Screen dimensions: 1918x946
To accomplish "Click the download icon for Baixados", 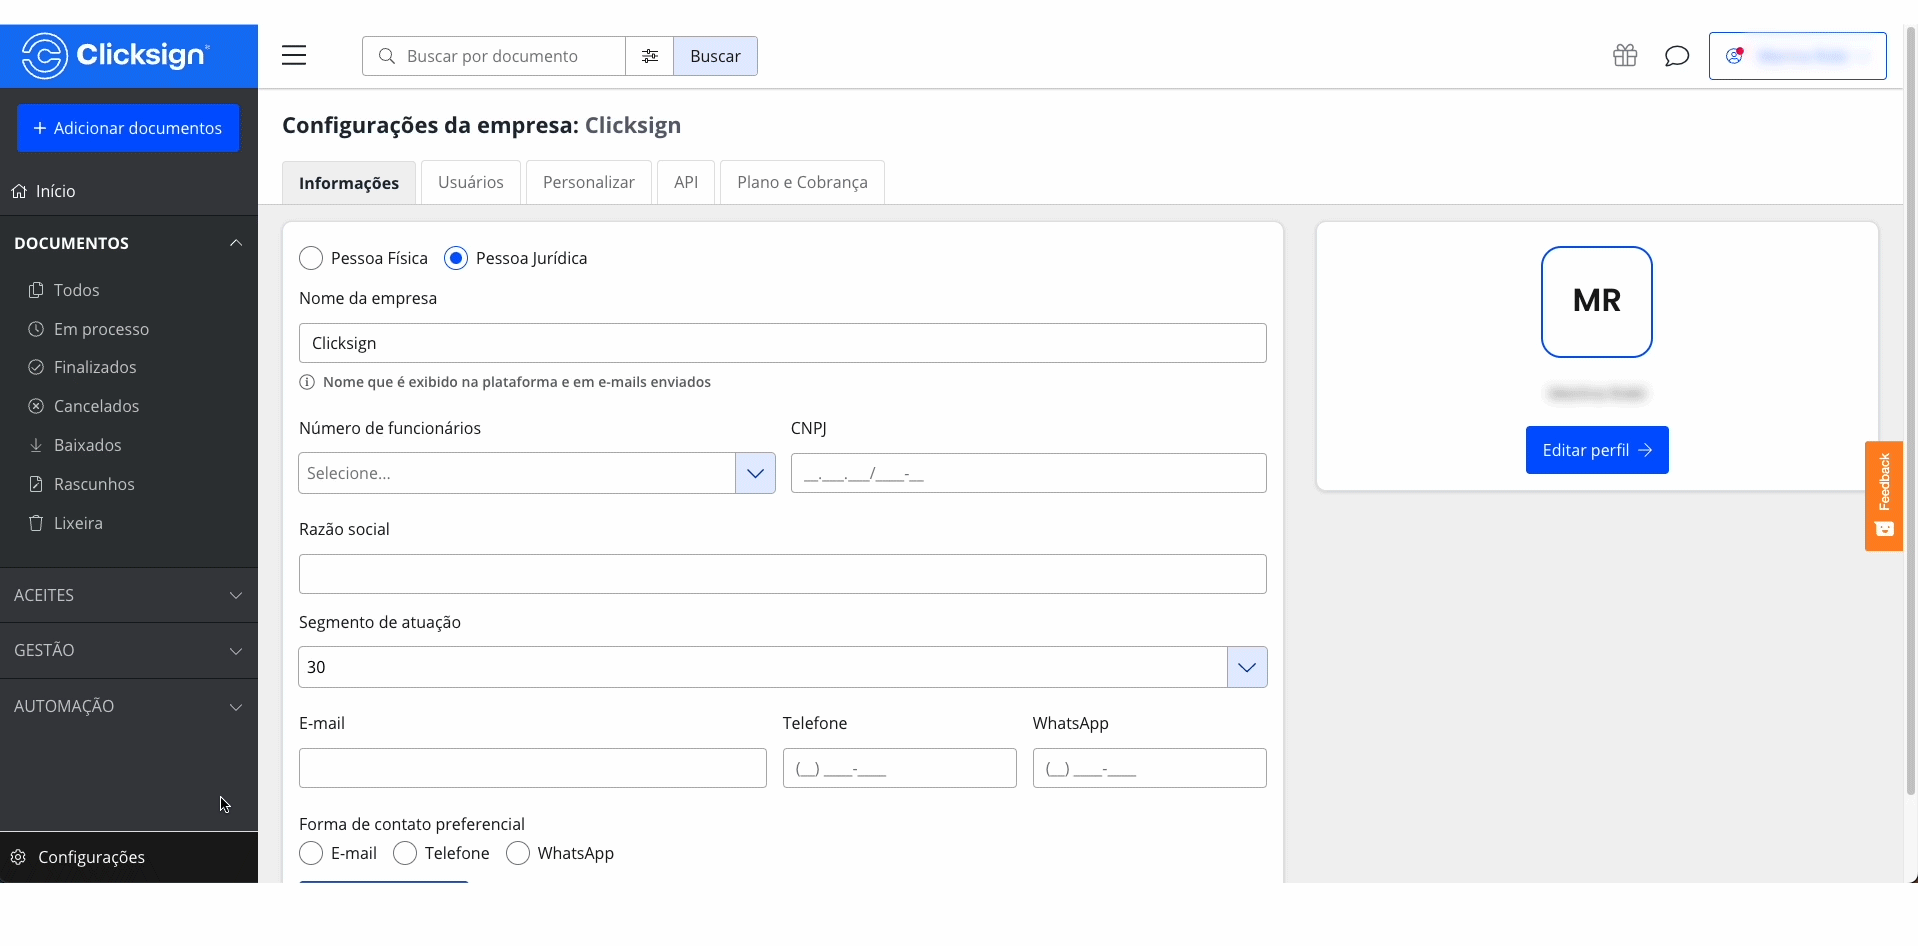I will 36,445.
